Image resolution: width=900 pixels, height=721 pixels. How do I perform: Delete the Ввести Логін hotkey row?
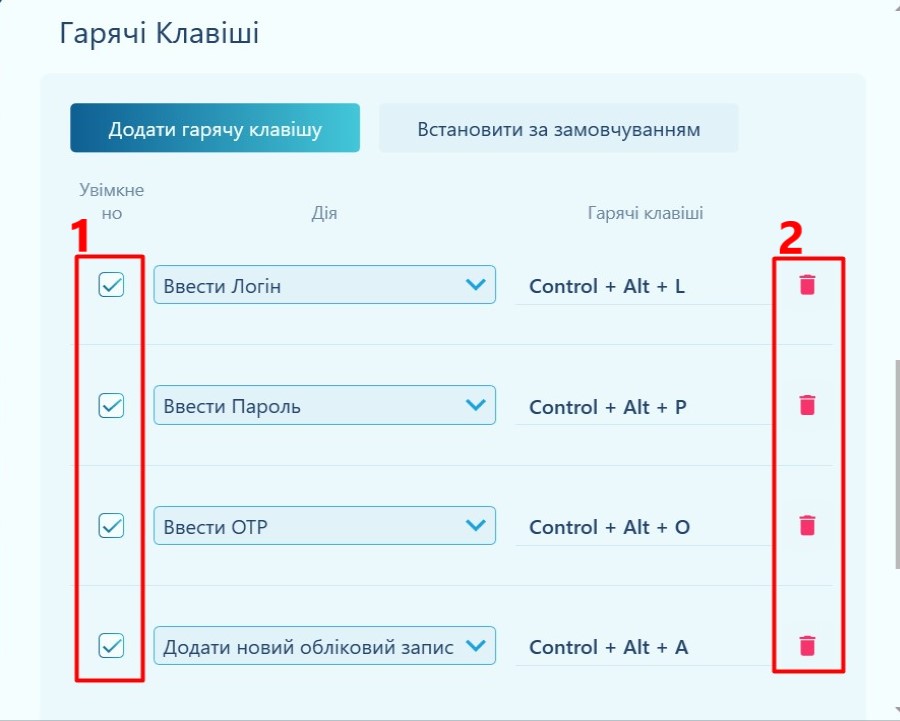(x=808, y=285)
